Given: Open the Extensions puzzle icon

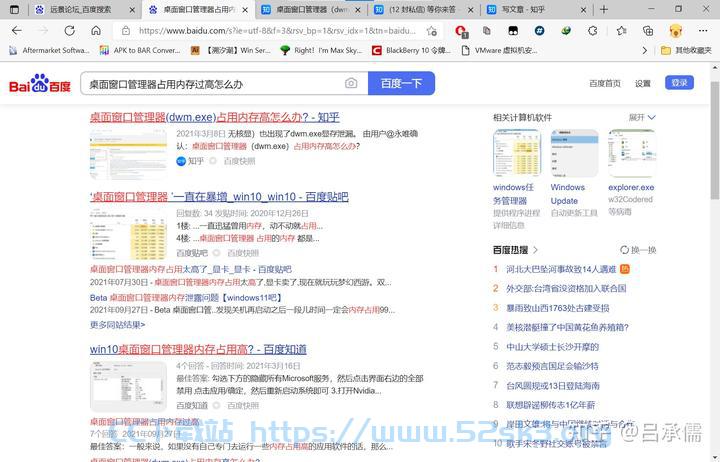Looking at the screenshot, I should (593, 31).
